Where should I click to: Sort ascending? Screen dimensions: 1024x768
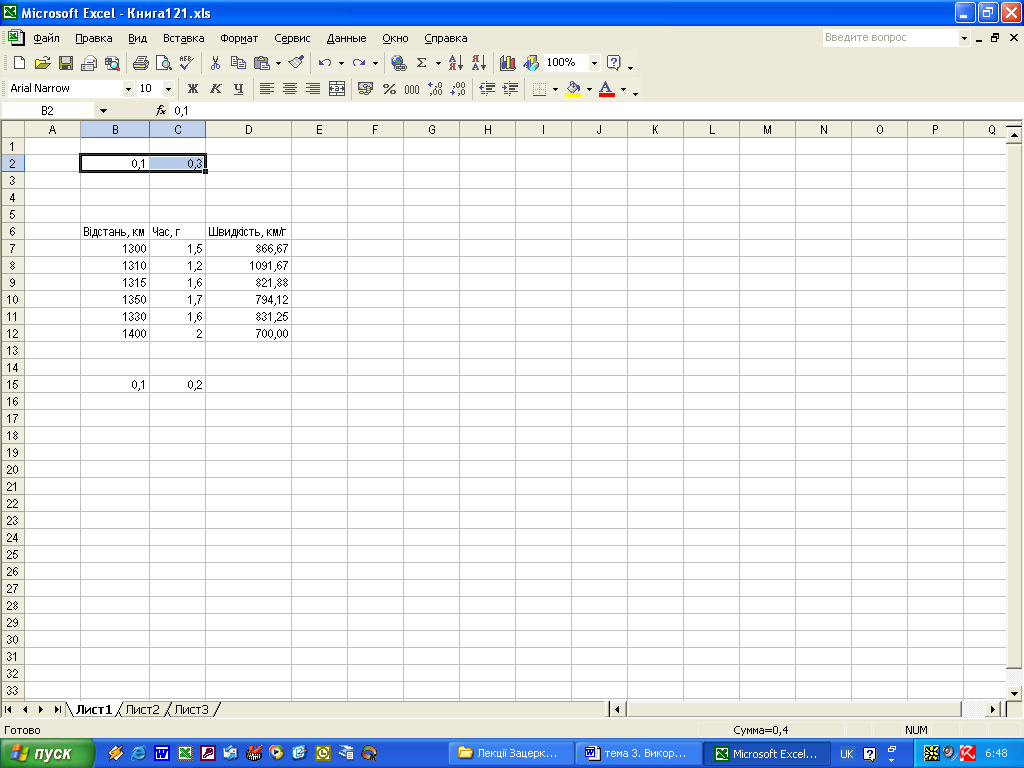click(456, 63)
